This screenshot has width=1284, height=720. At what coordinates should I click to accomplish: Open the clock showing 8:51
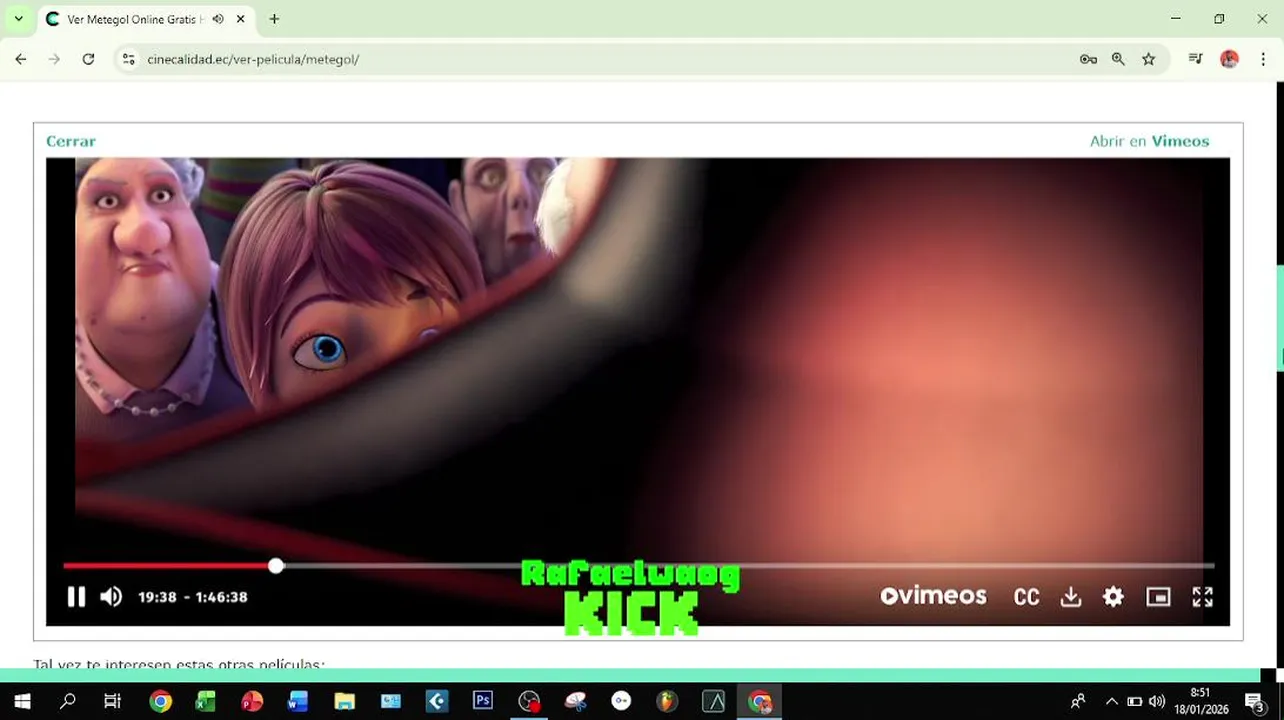pos(1200,701)
